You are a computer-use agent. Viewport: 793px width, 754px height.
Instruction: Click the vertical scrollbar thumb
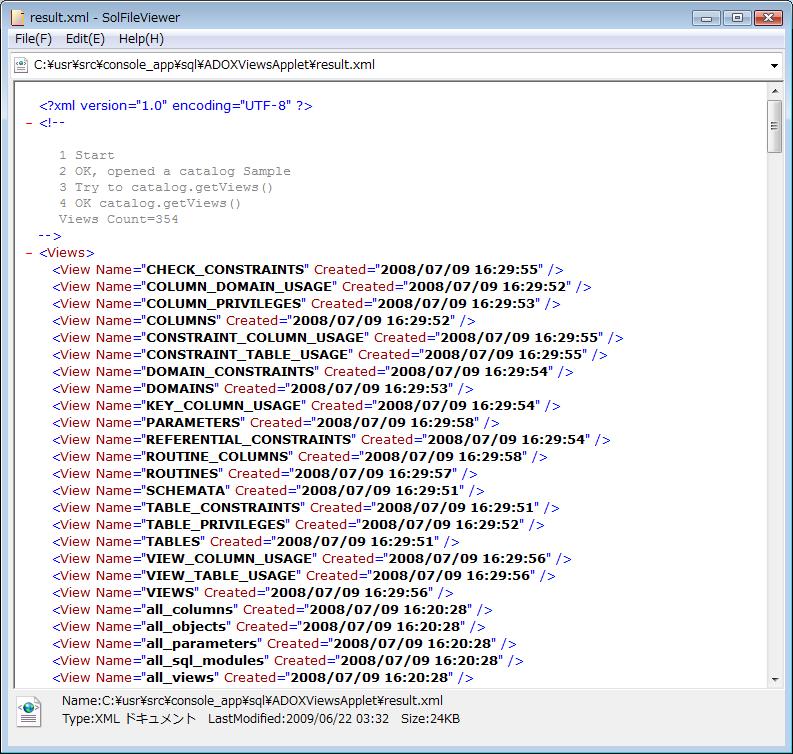pos(774,126)
